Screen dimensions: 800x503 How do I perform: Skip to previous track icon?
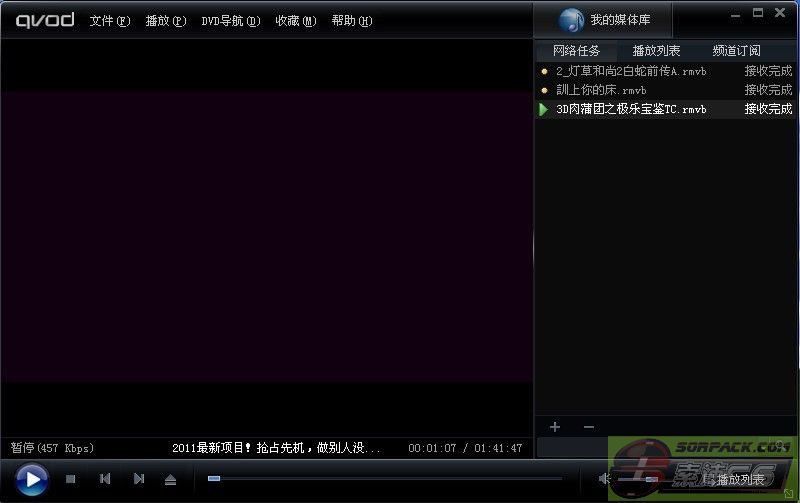coord(105,480)
